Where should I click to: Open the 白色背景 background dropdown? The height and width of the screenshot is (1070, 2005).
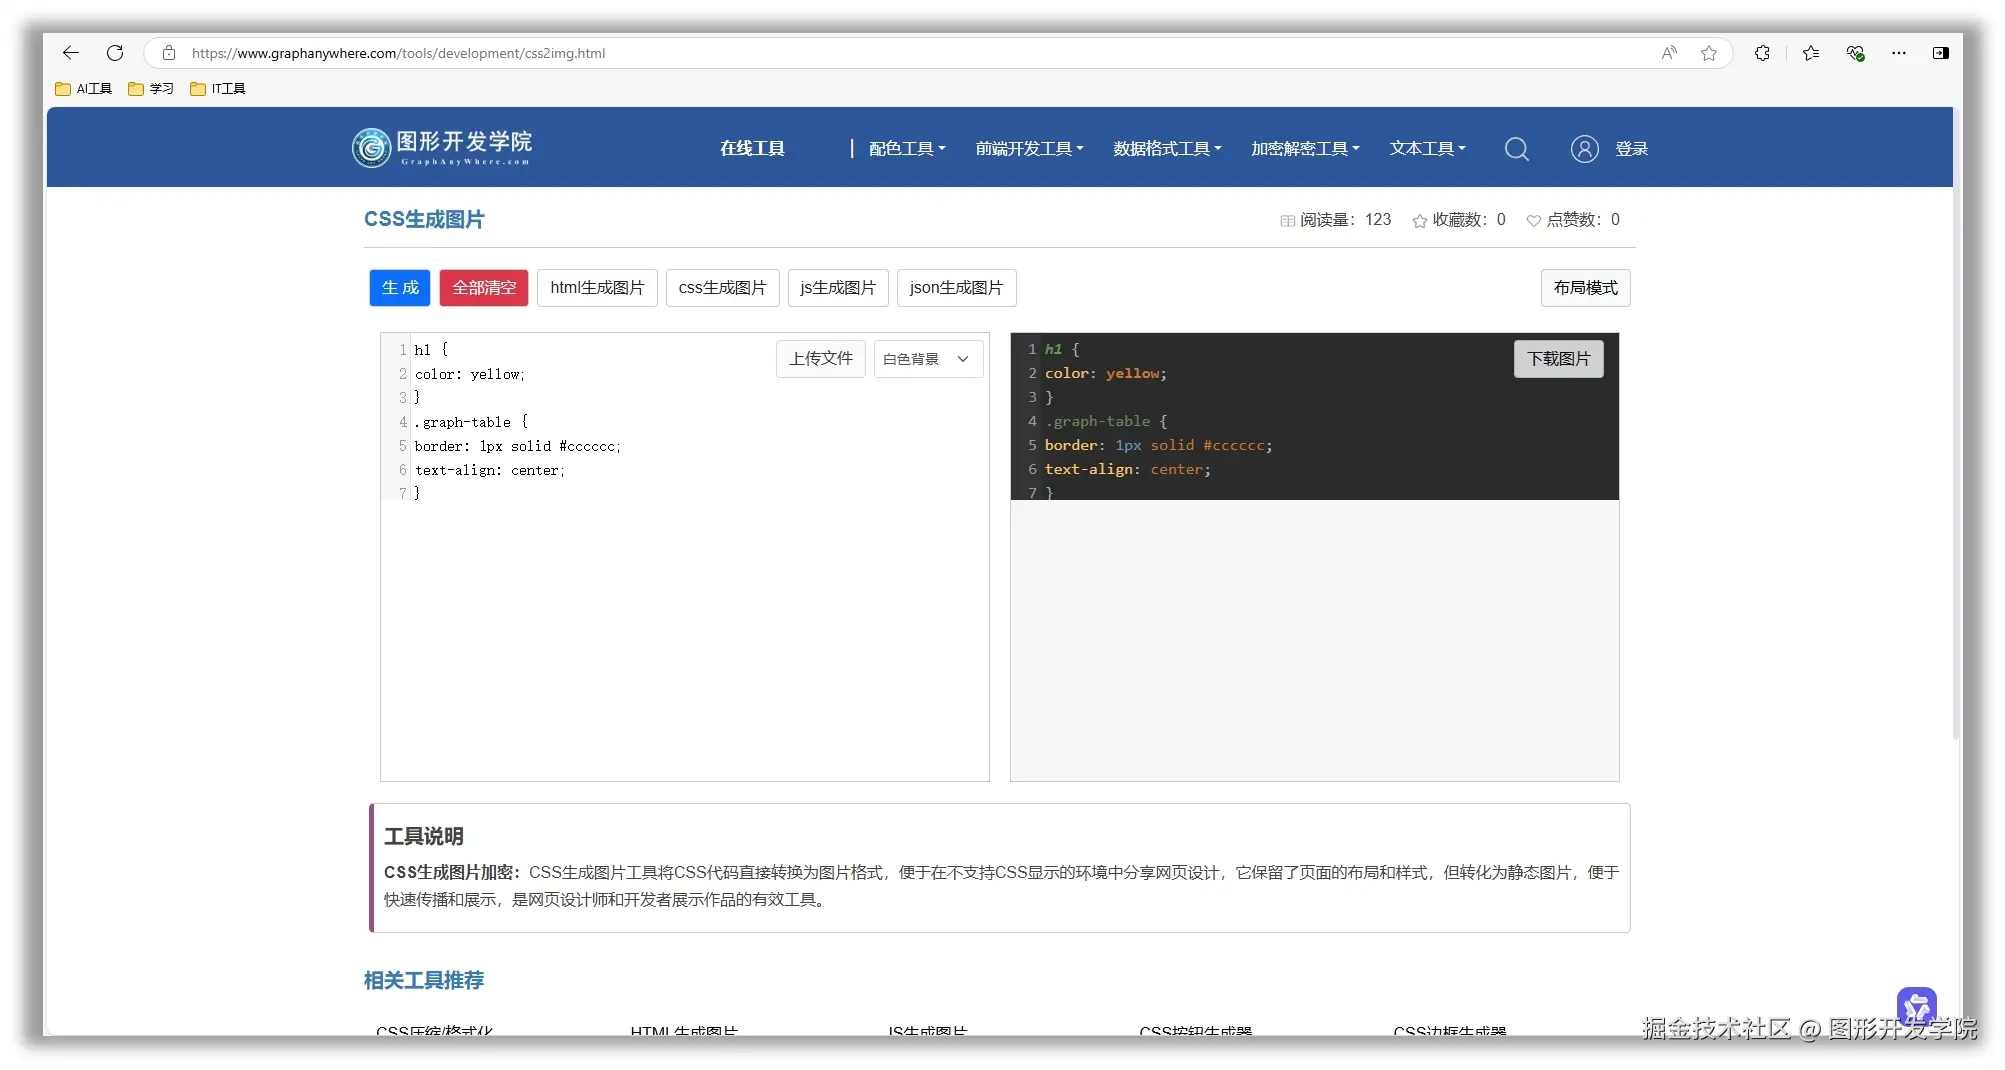pyautogui.click(x=926, y=358)
